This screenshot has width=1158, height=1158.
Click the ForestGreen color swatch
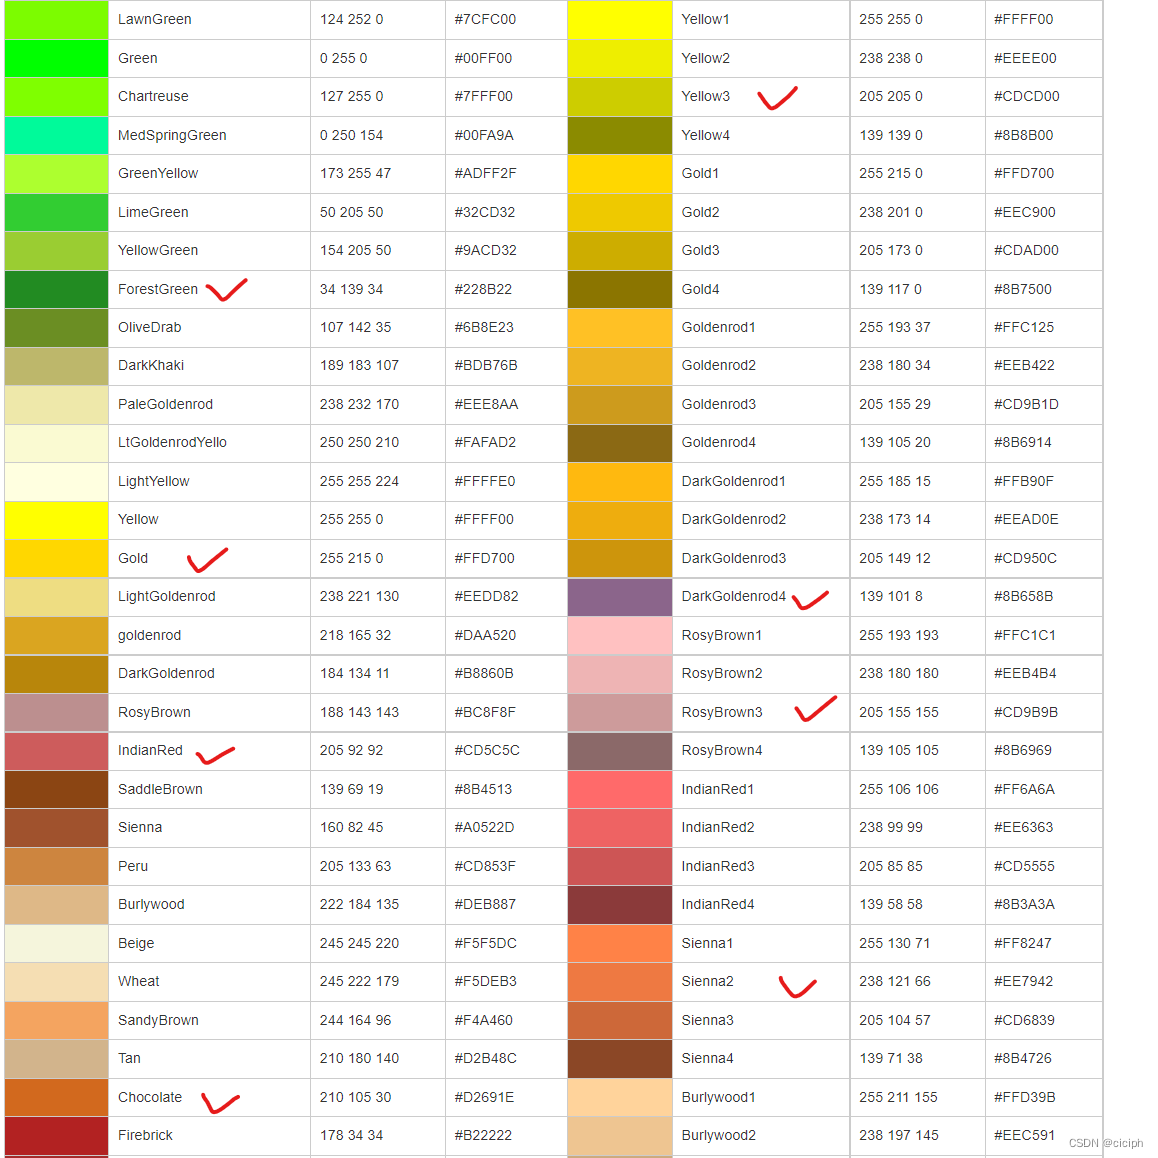(x=56, y=289)
